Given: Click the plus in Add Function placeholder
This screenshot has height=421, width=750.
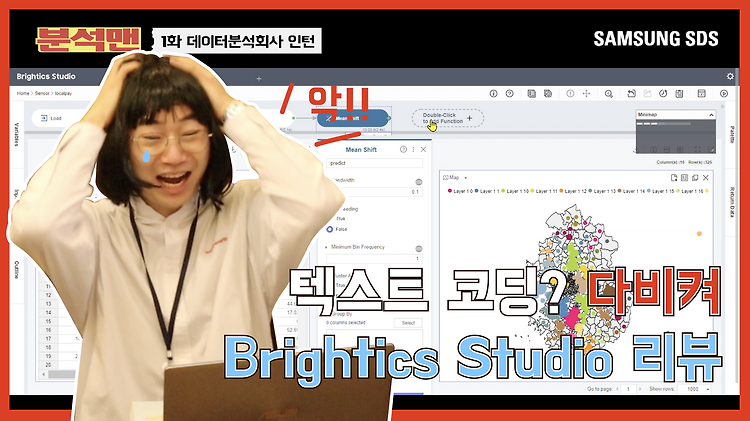Looking at the screenshot, I should tap(469, 118).
